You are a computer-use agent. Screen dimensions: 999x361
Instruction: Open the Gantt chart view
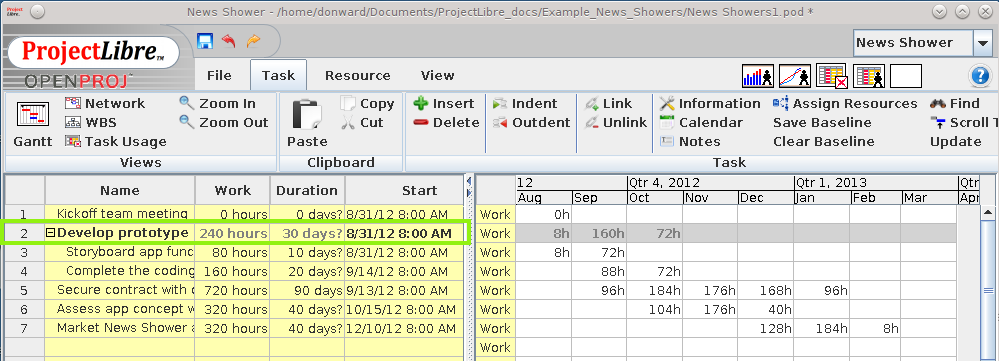[32, 124]
